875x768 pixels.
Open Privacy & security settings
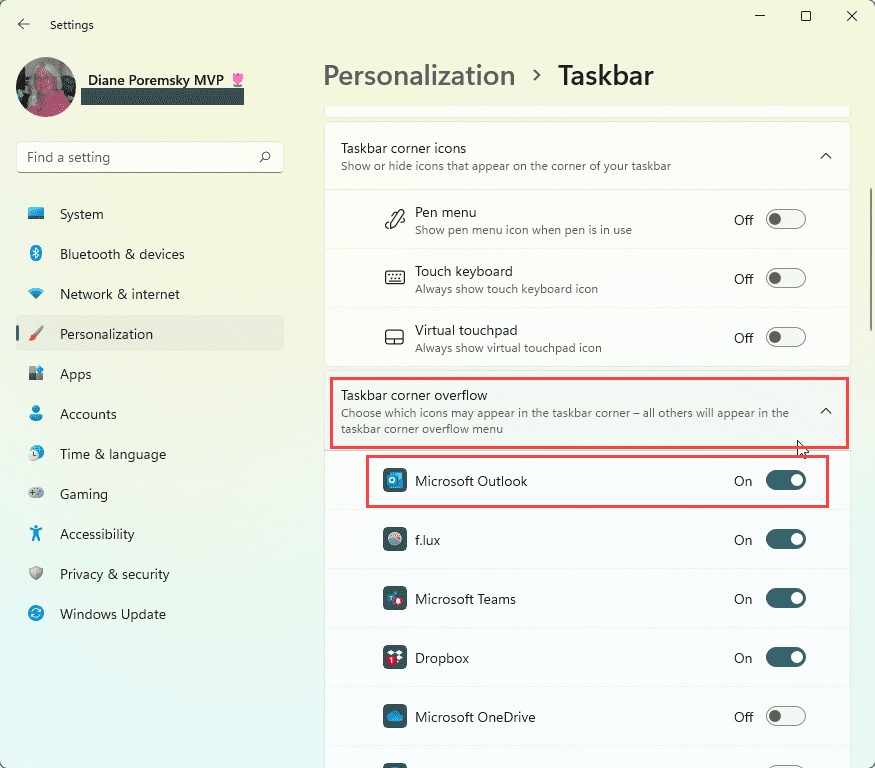click(150, 574)
